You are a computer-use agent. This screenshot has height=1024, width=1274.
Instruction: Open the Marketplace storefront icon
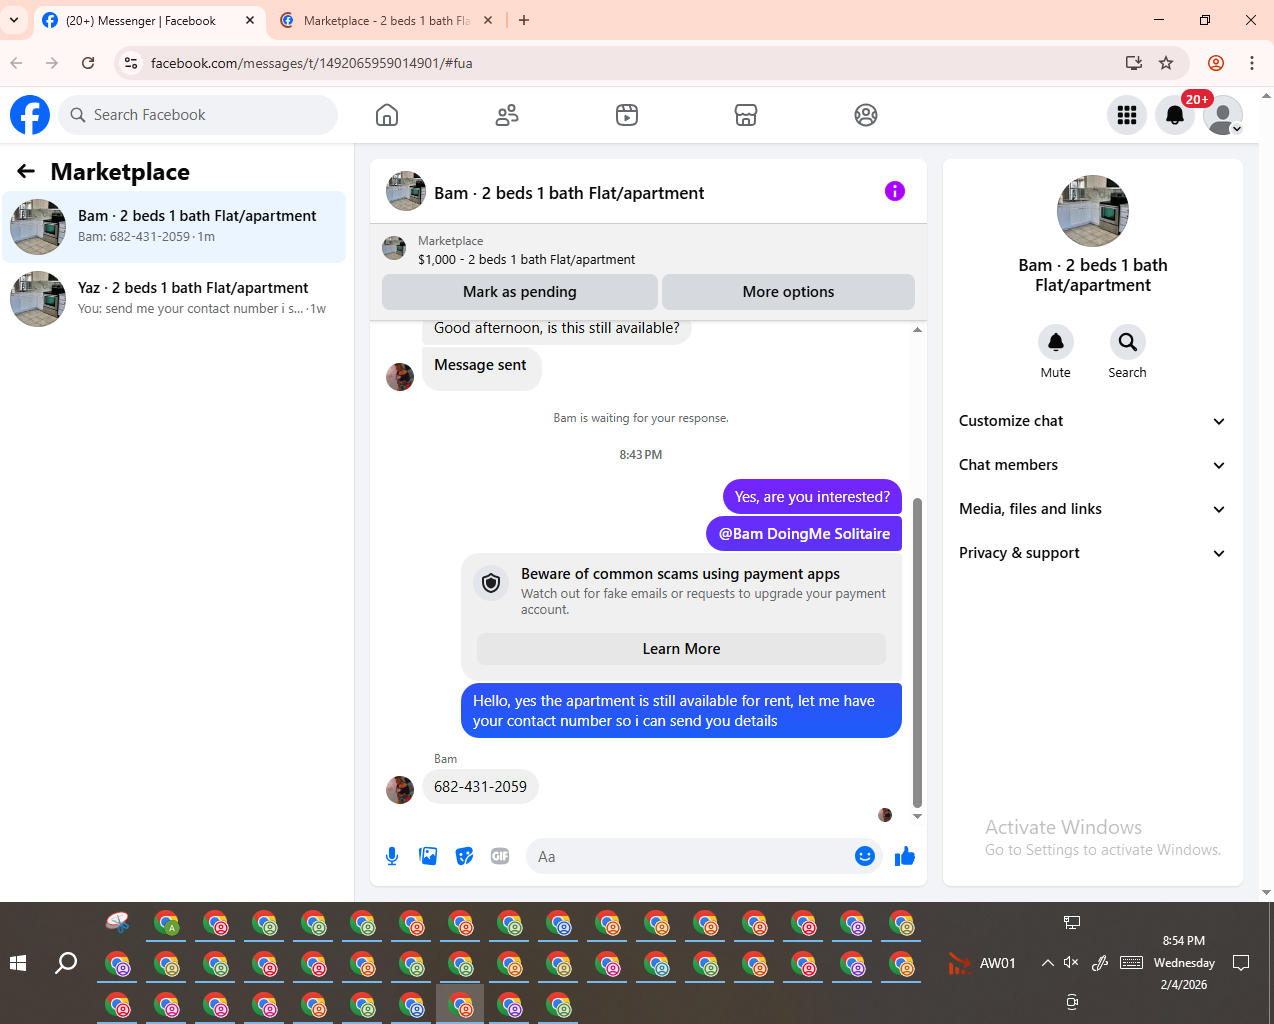click(746, 115)
